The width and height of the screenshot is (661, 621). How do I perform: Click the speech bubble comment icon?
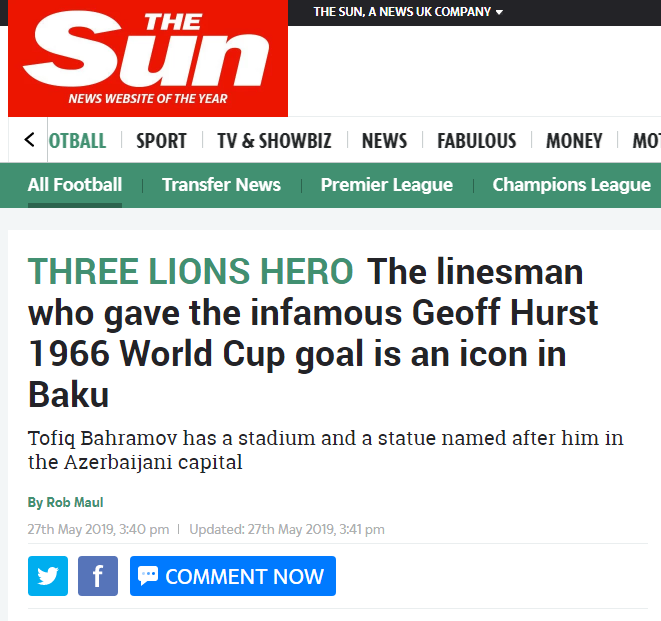pyautogui.click(x=148, y=576)
